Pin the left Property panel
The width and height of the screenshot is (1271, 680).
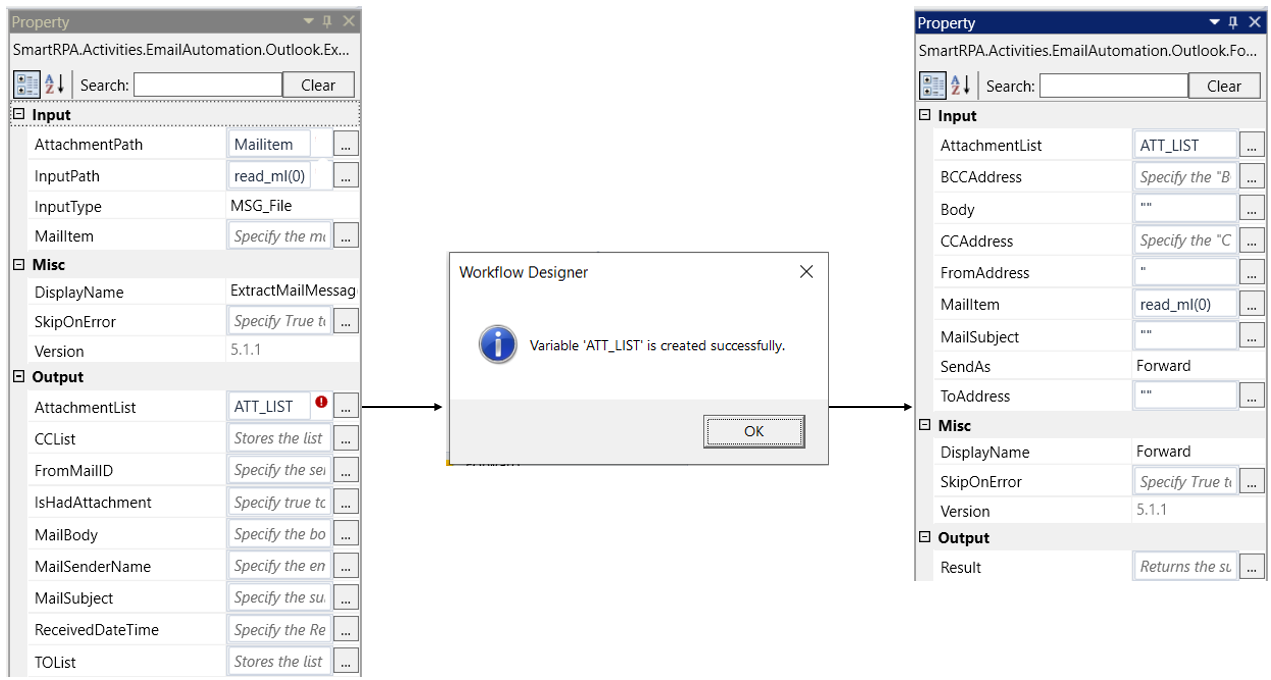[328, 22]
